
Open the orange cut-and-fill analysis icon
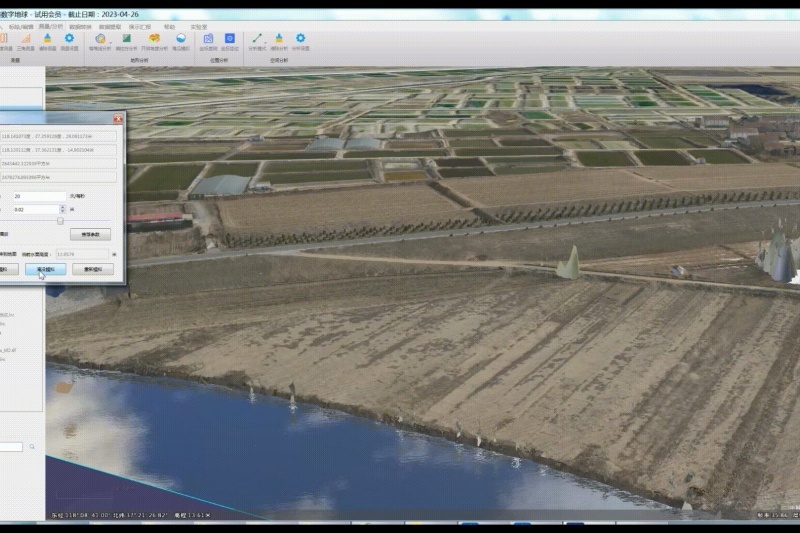pyautogui.click(x=154, y=40)
